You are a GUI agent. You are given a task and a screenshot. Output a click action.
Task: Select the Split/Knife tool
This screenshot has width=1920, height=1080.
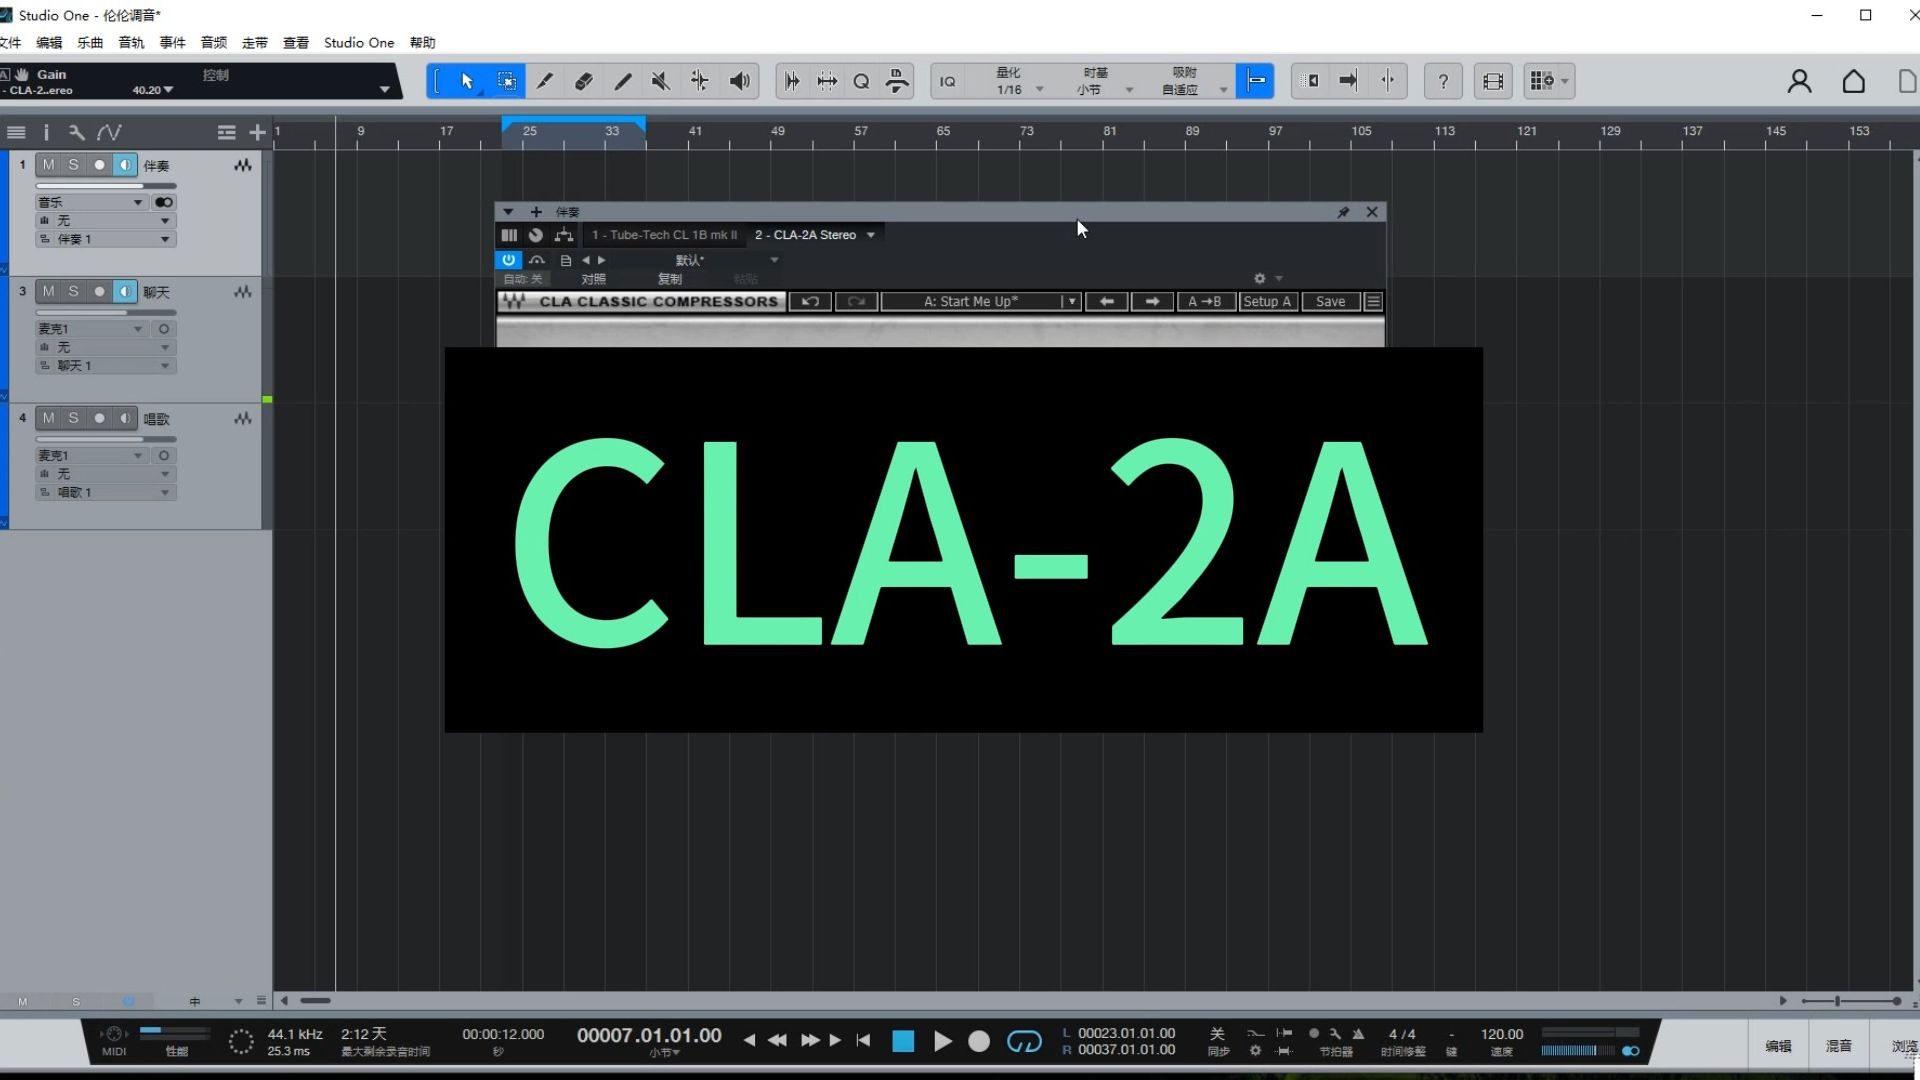[545, 81]
